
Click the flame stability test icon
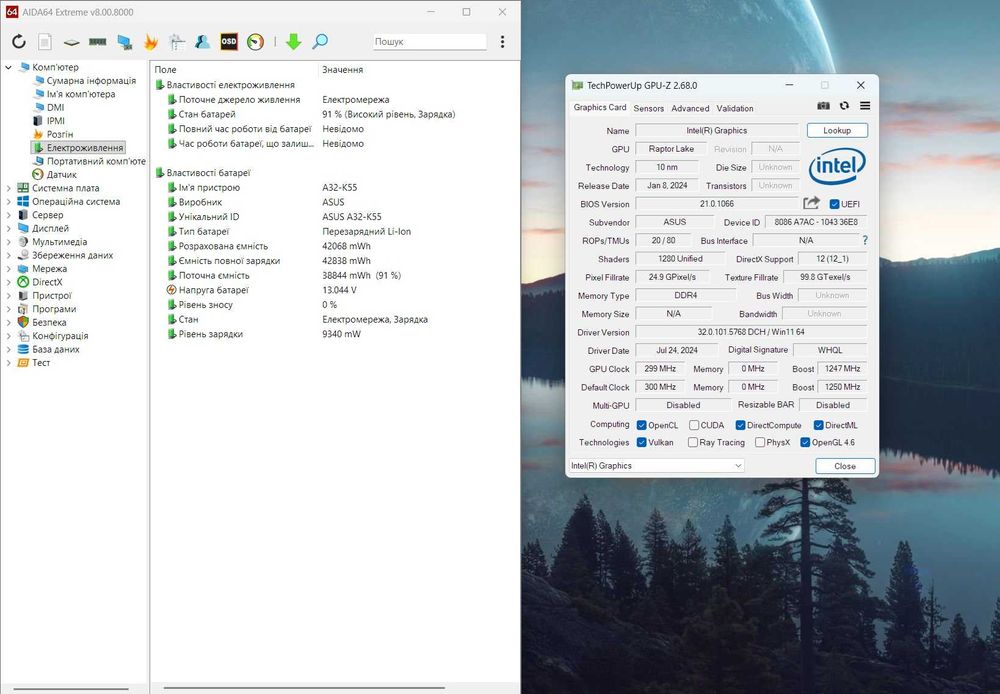pos(151,42)
